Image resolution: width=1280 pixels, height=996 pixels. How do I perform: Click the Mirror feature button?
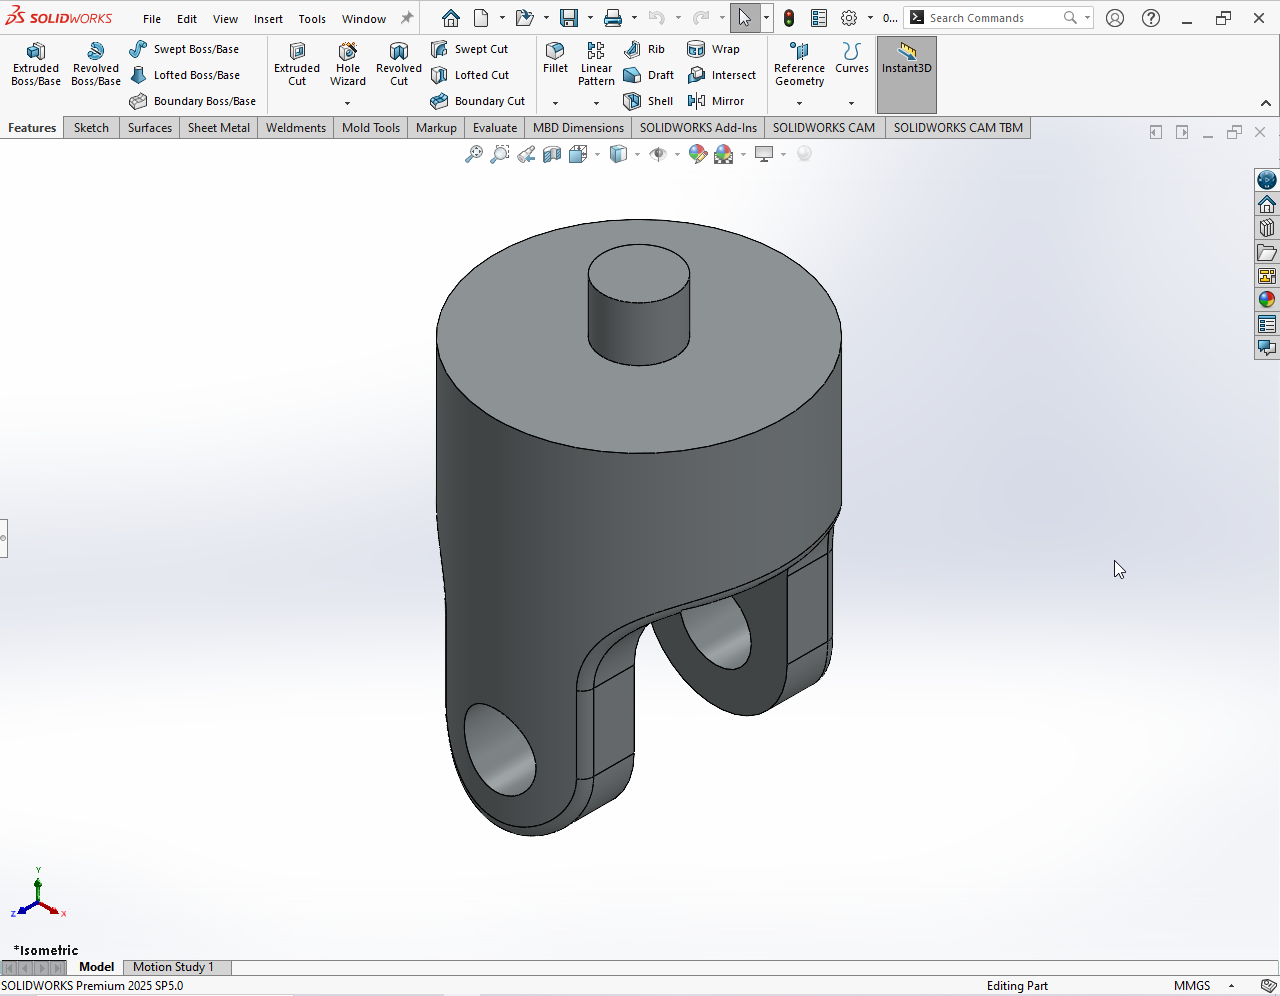(716, 101)
